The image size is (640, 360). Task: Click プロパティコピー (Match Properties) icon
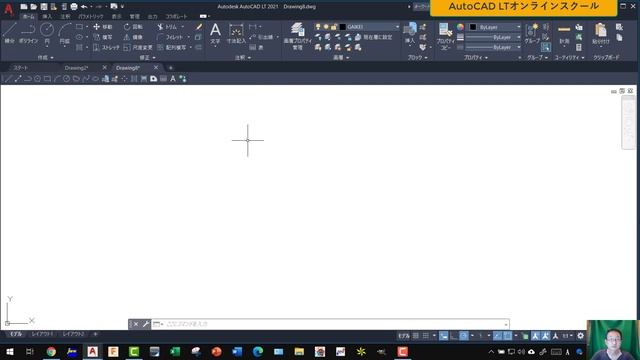pyautogui.click(x=445, y=36)
